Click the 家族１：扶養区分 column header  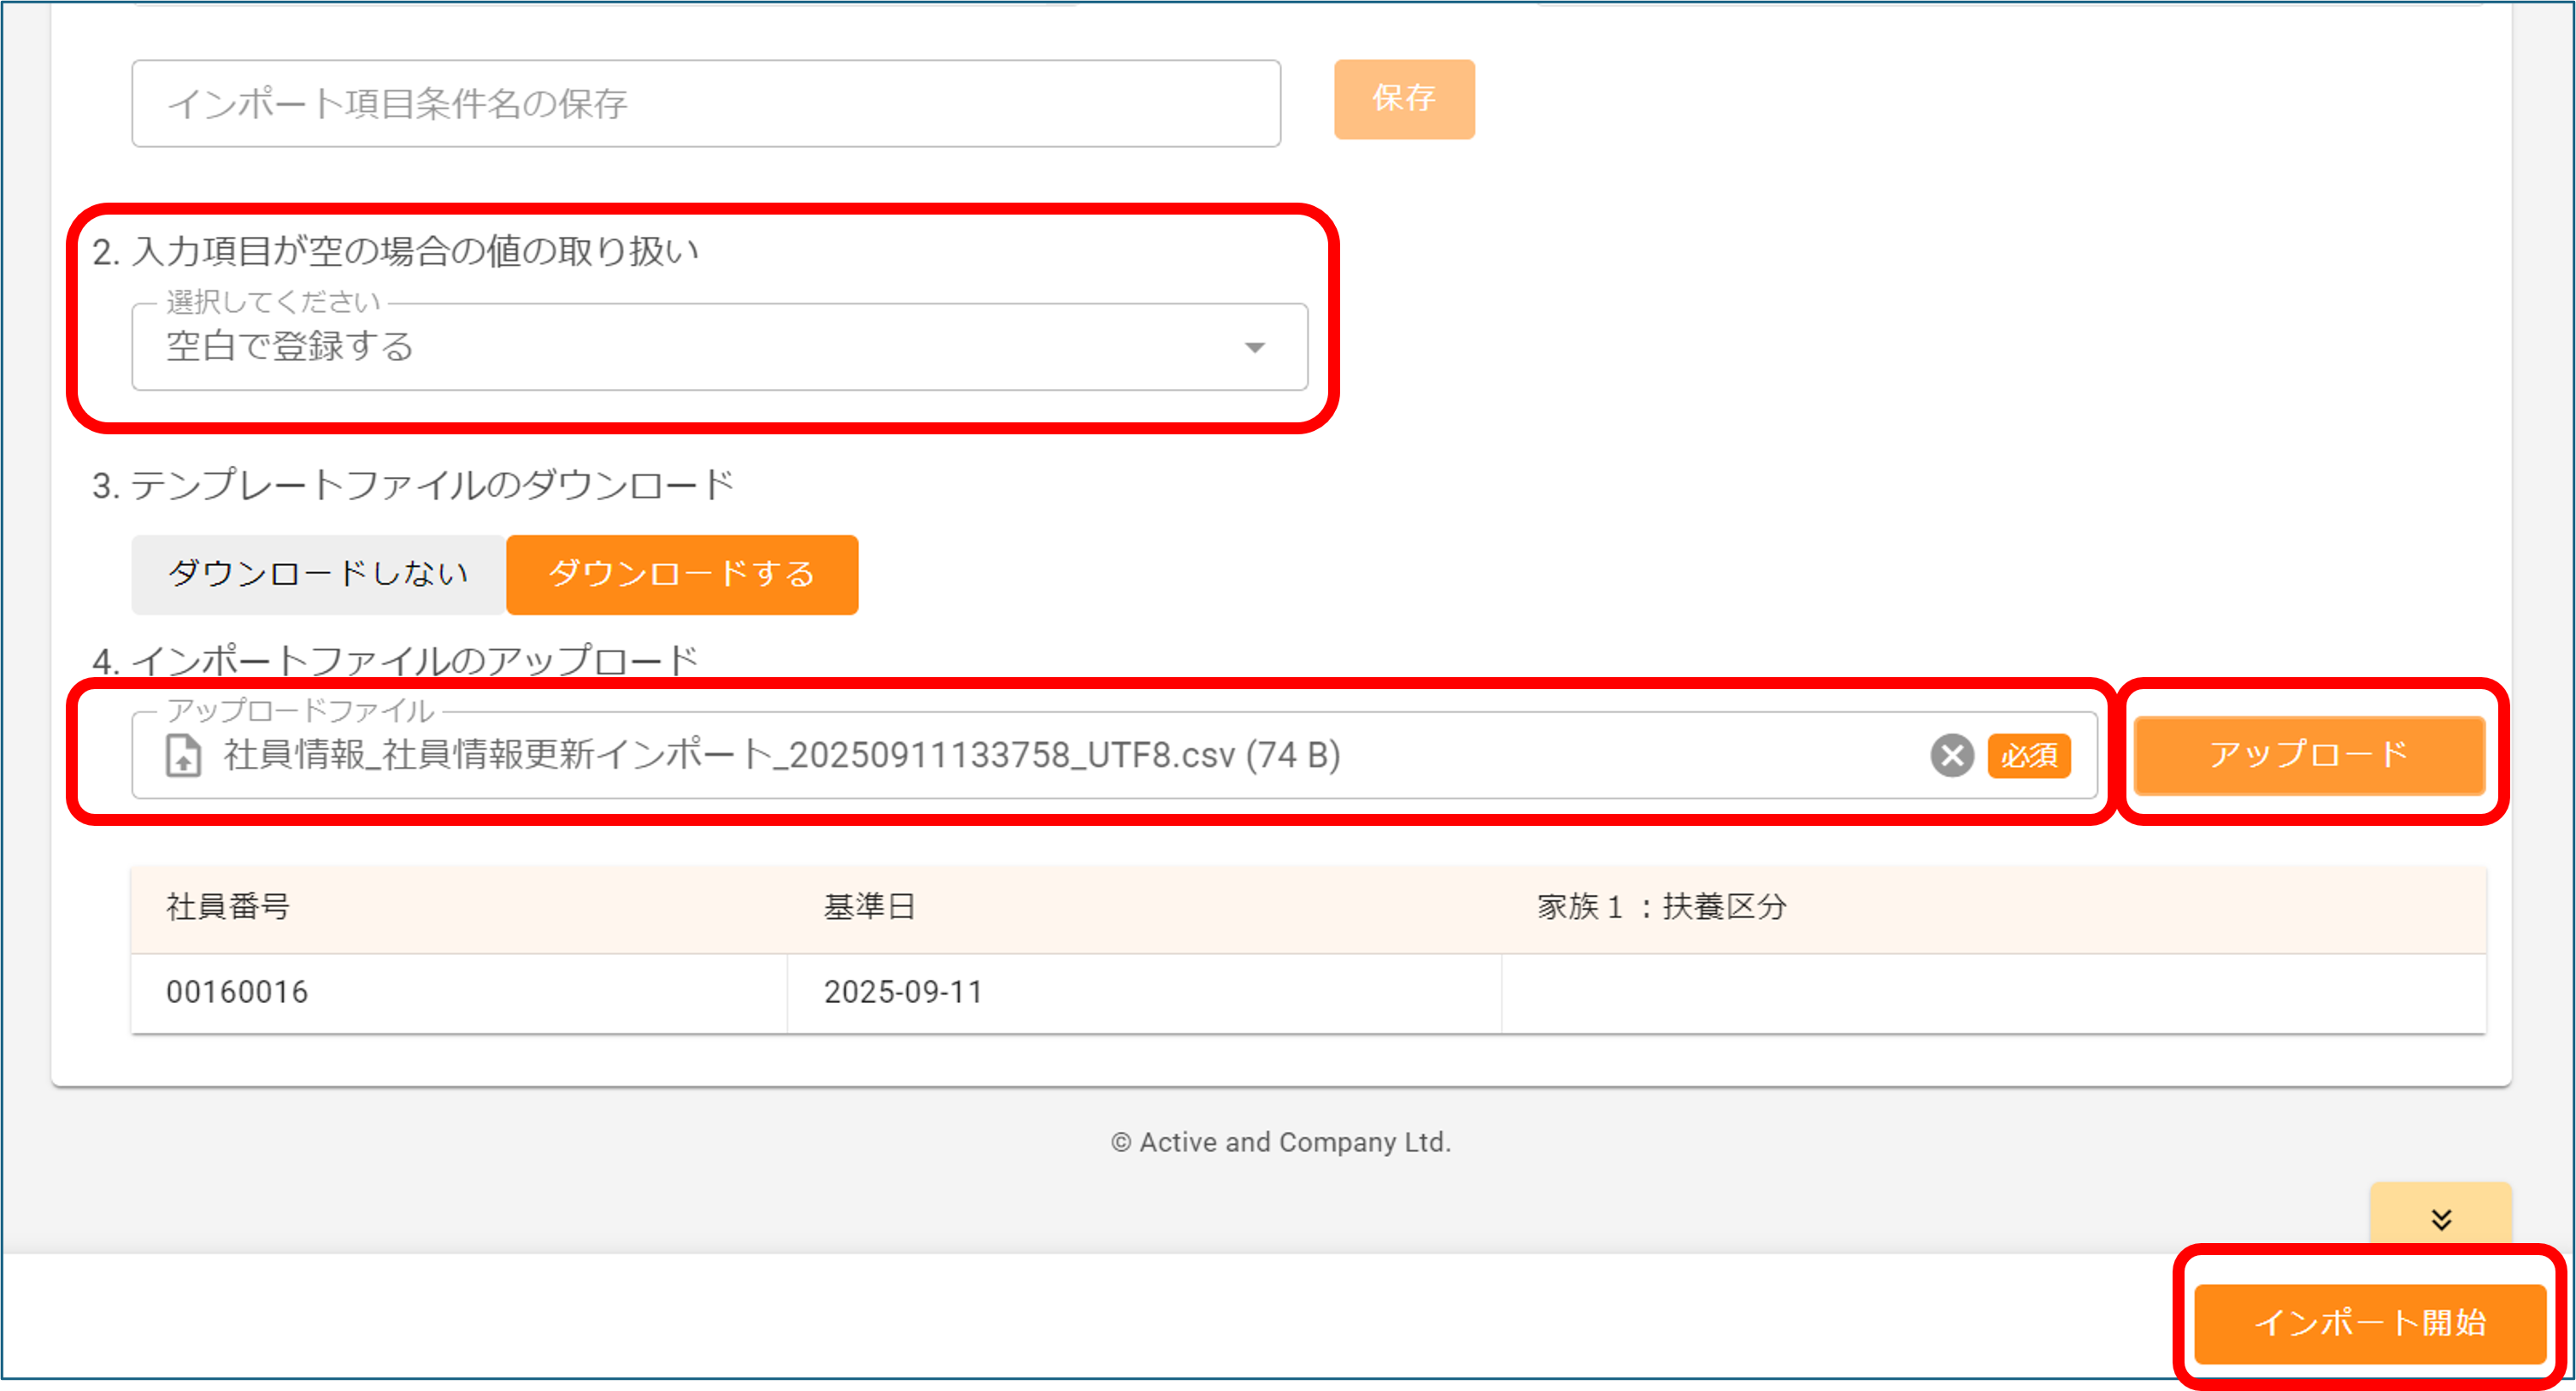(x=1663, y=907)
